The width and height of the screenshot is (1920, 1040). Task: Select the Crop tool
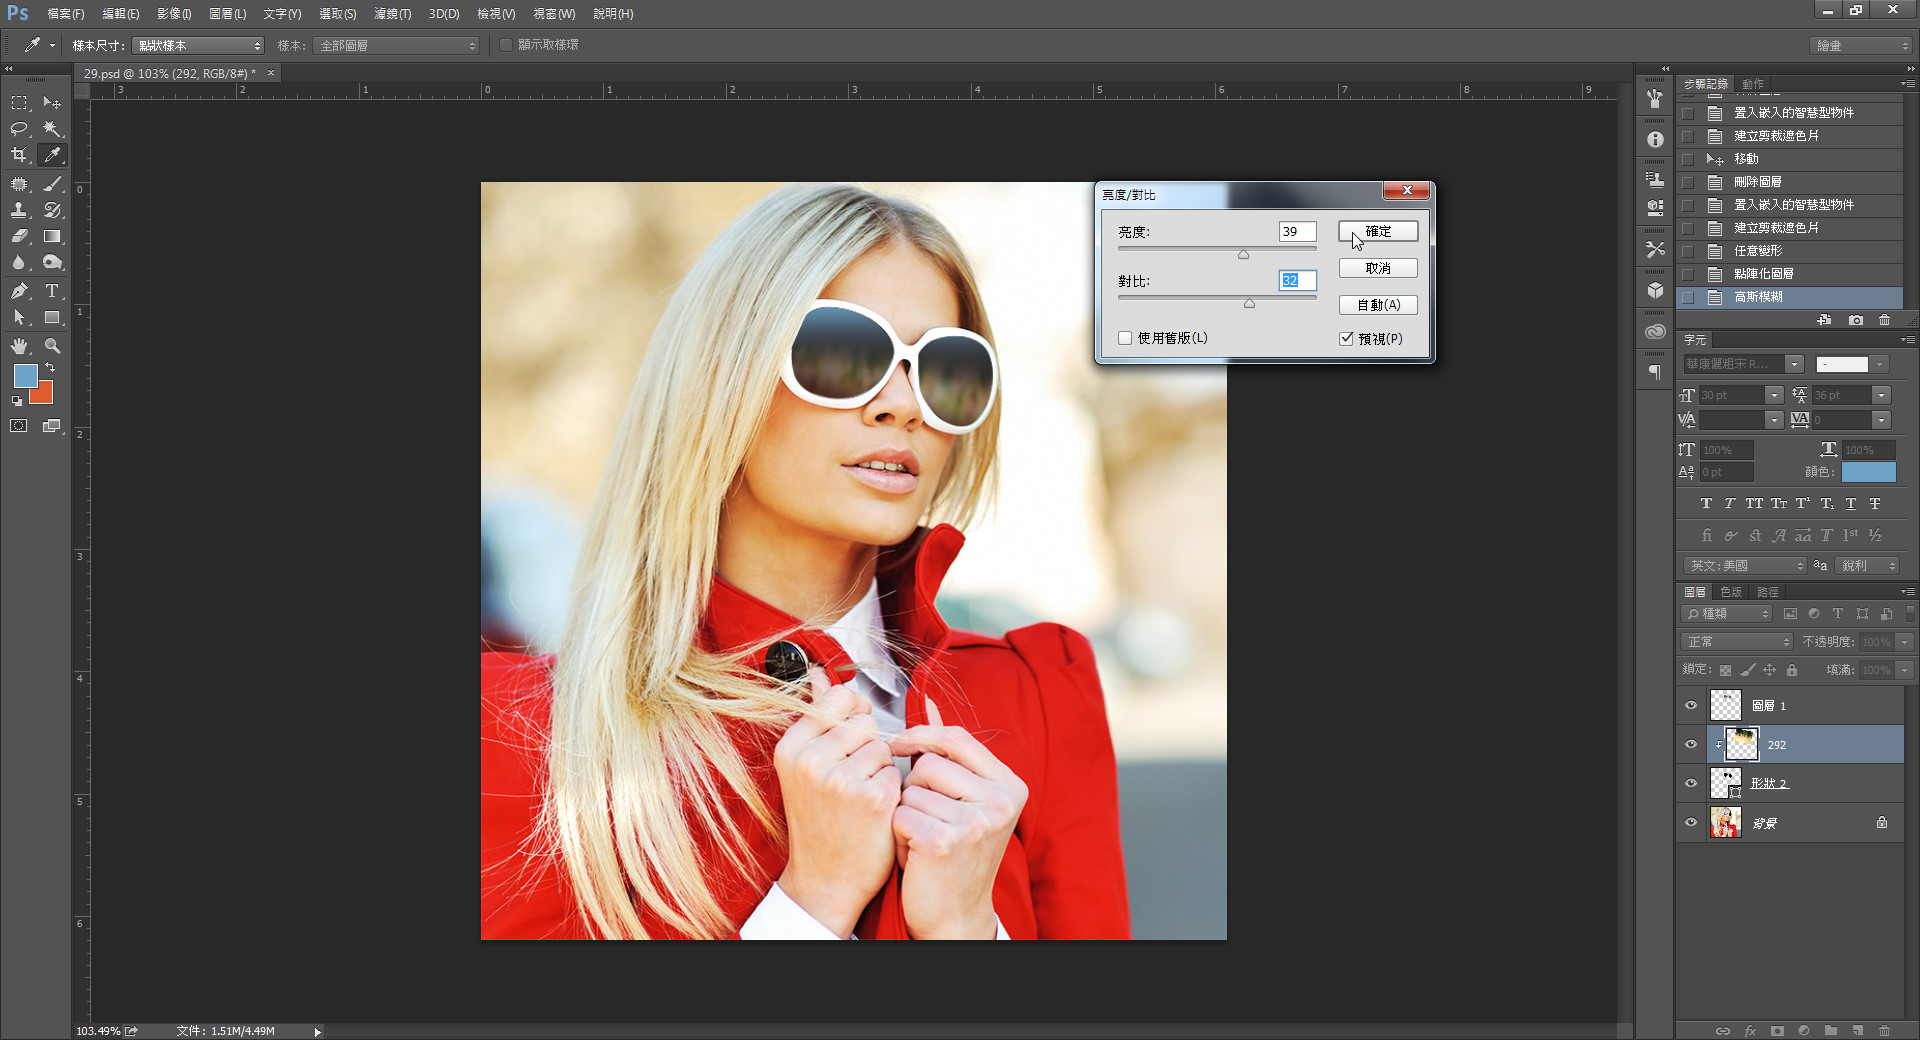tap(19, 155)
